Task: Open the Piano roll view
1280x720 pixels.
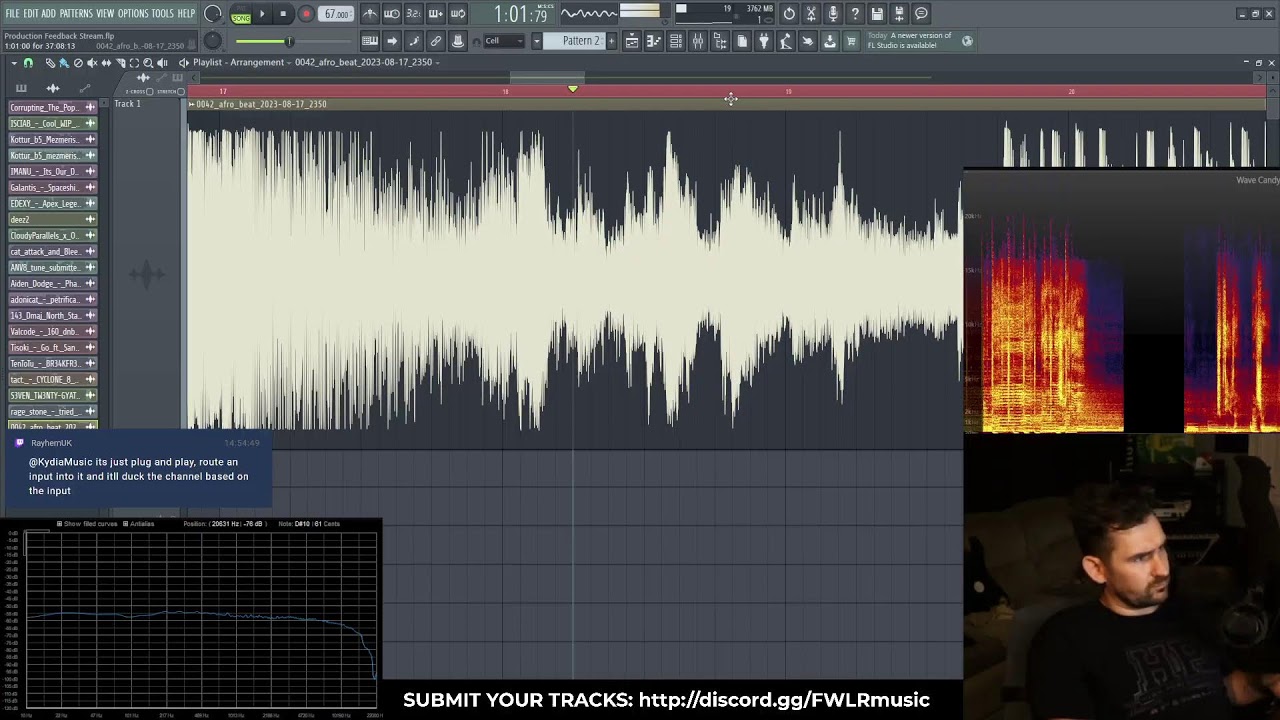Action: (x=654, y=41)
